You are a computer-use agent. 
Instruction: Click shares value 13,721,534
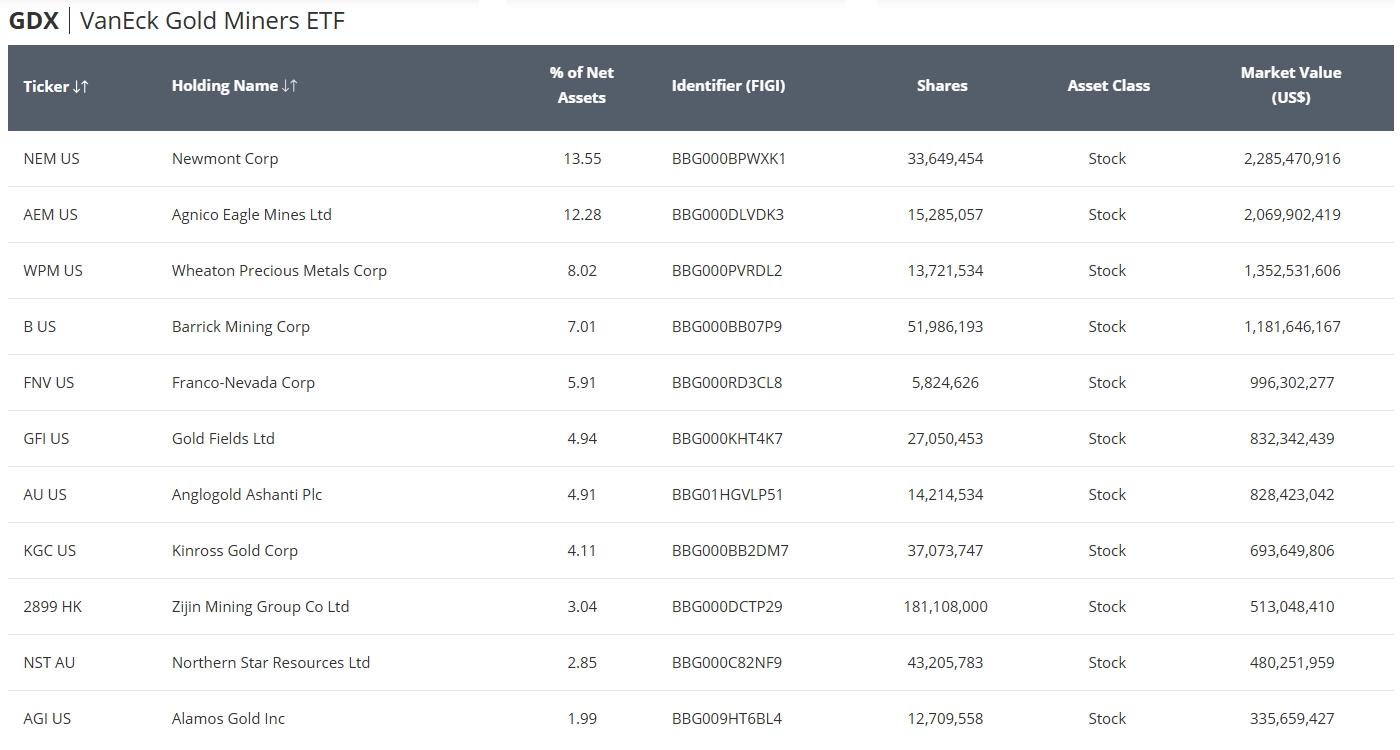point(945,271)
